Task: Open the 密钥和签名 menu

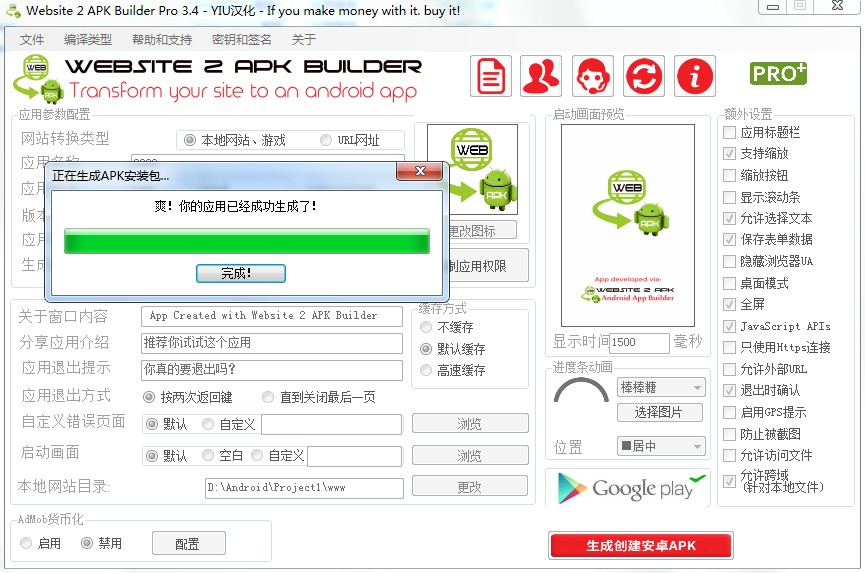Action: point(242,40)
